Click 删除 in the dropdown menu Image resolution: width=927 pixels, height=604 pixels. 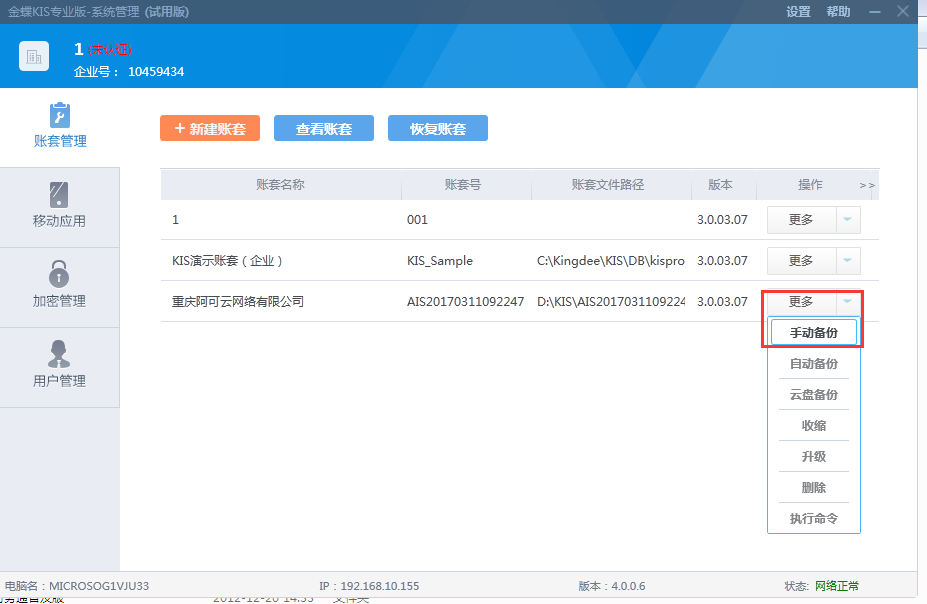pos(813,488)
